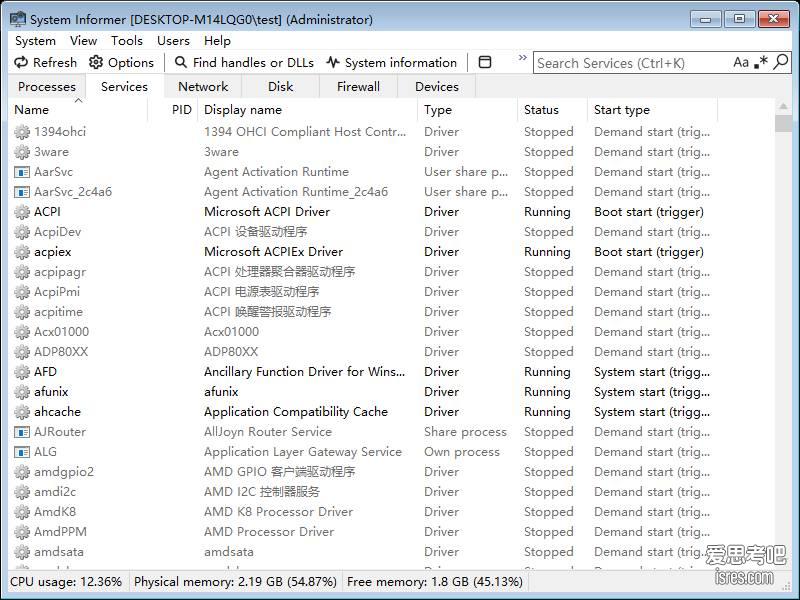Click CPU usage in status bar
The width and height of the screenshot is (800, 600).
click(x=66, y=582)
